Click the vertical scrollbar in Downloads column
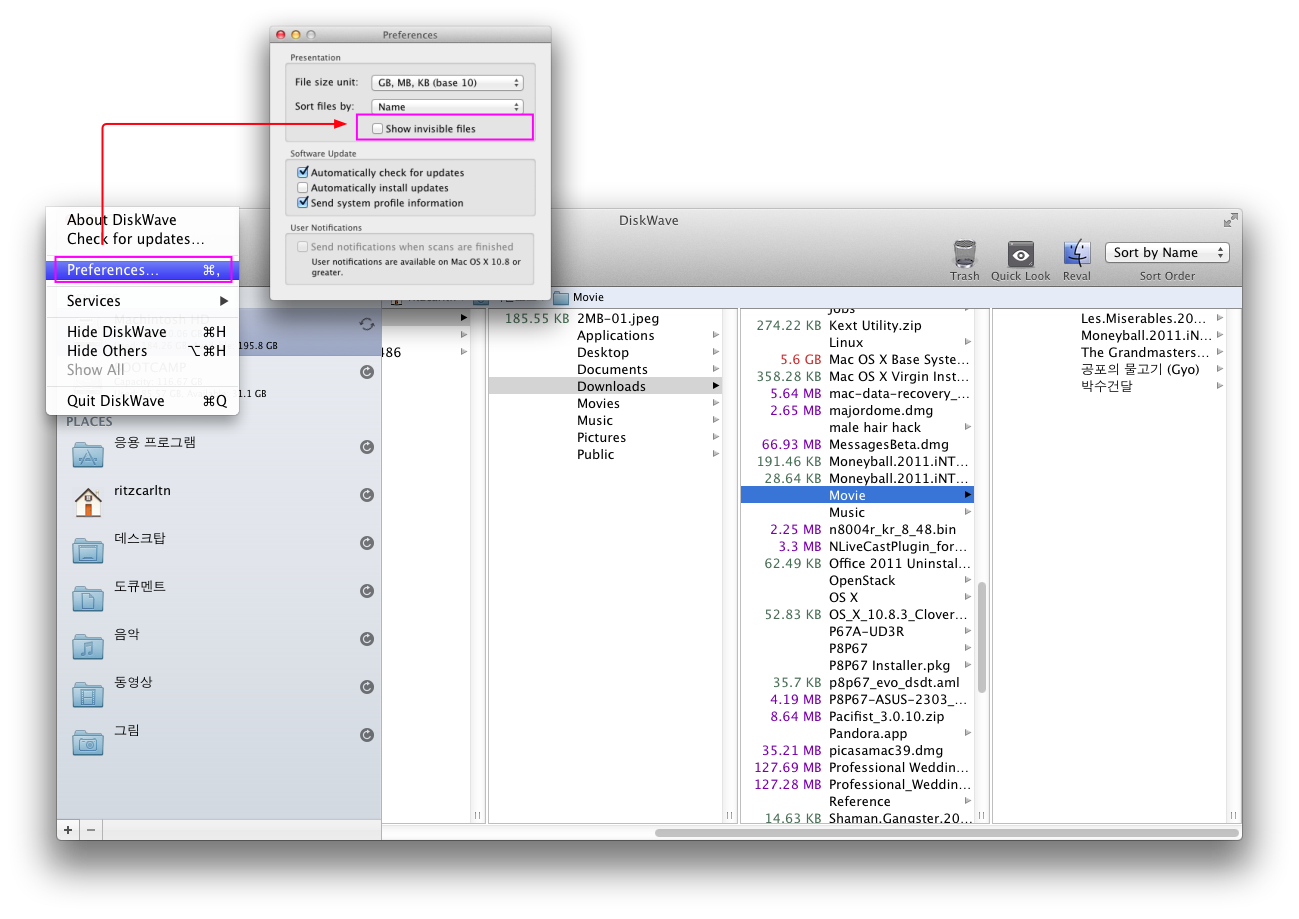The image size is (1299, 919). [x=982, y=637]
